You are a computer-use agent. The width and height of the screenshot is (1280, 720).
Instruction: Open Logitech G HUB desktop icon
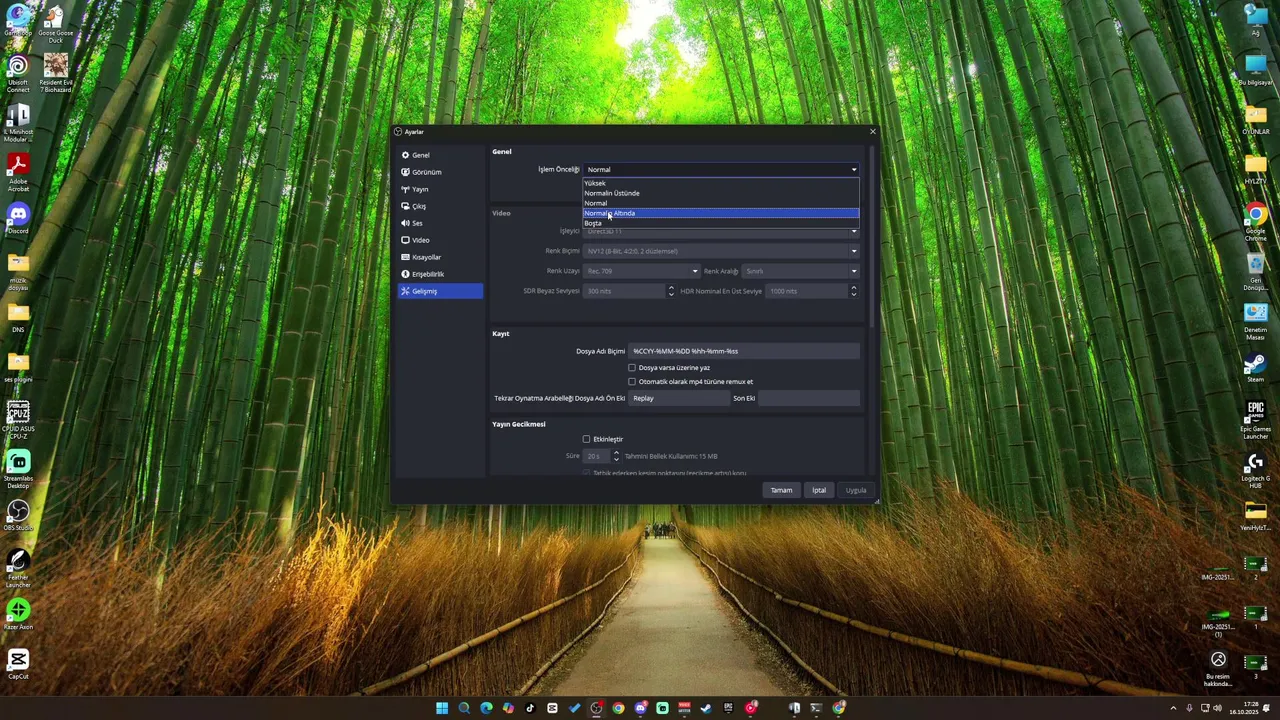1255,470
